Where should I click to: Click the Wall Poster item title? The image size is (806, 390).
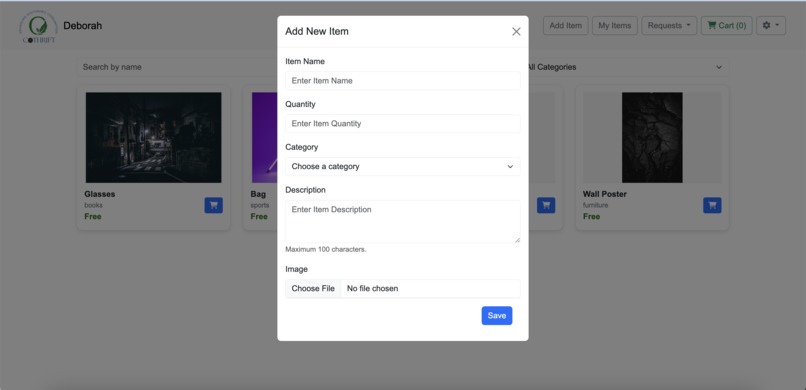[x=604, y=194]
